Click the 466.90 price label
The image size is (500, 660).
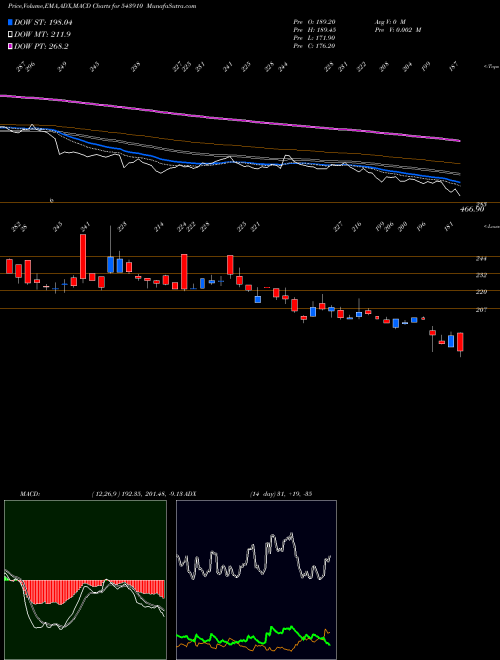pyautogui.click(x=472, y=209)
